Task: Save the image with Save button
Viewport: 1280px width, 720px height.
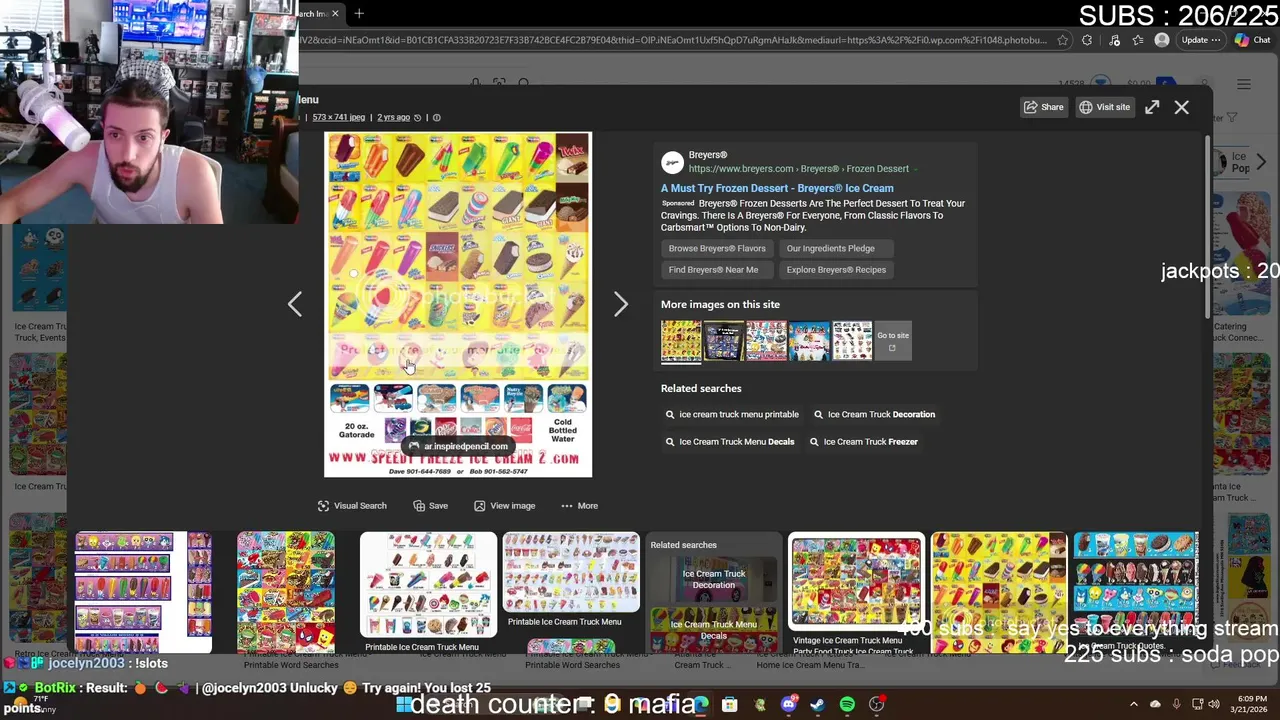Action: pyautogui.click(x=430, y=506)
